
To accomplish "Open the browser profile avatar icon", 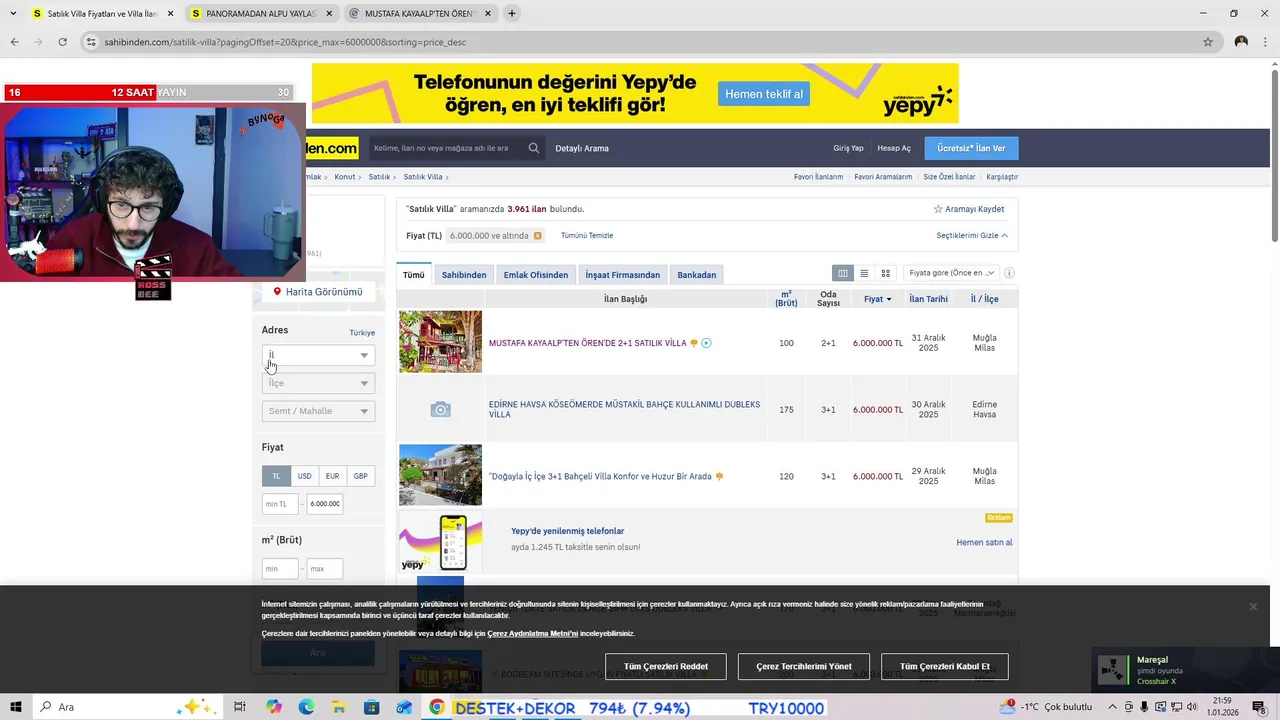I will (1241, 42).
